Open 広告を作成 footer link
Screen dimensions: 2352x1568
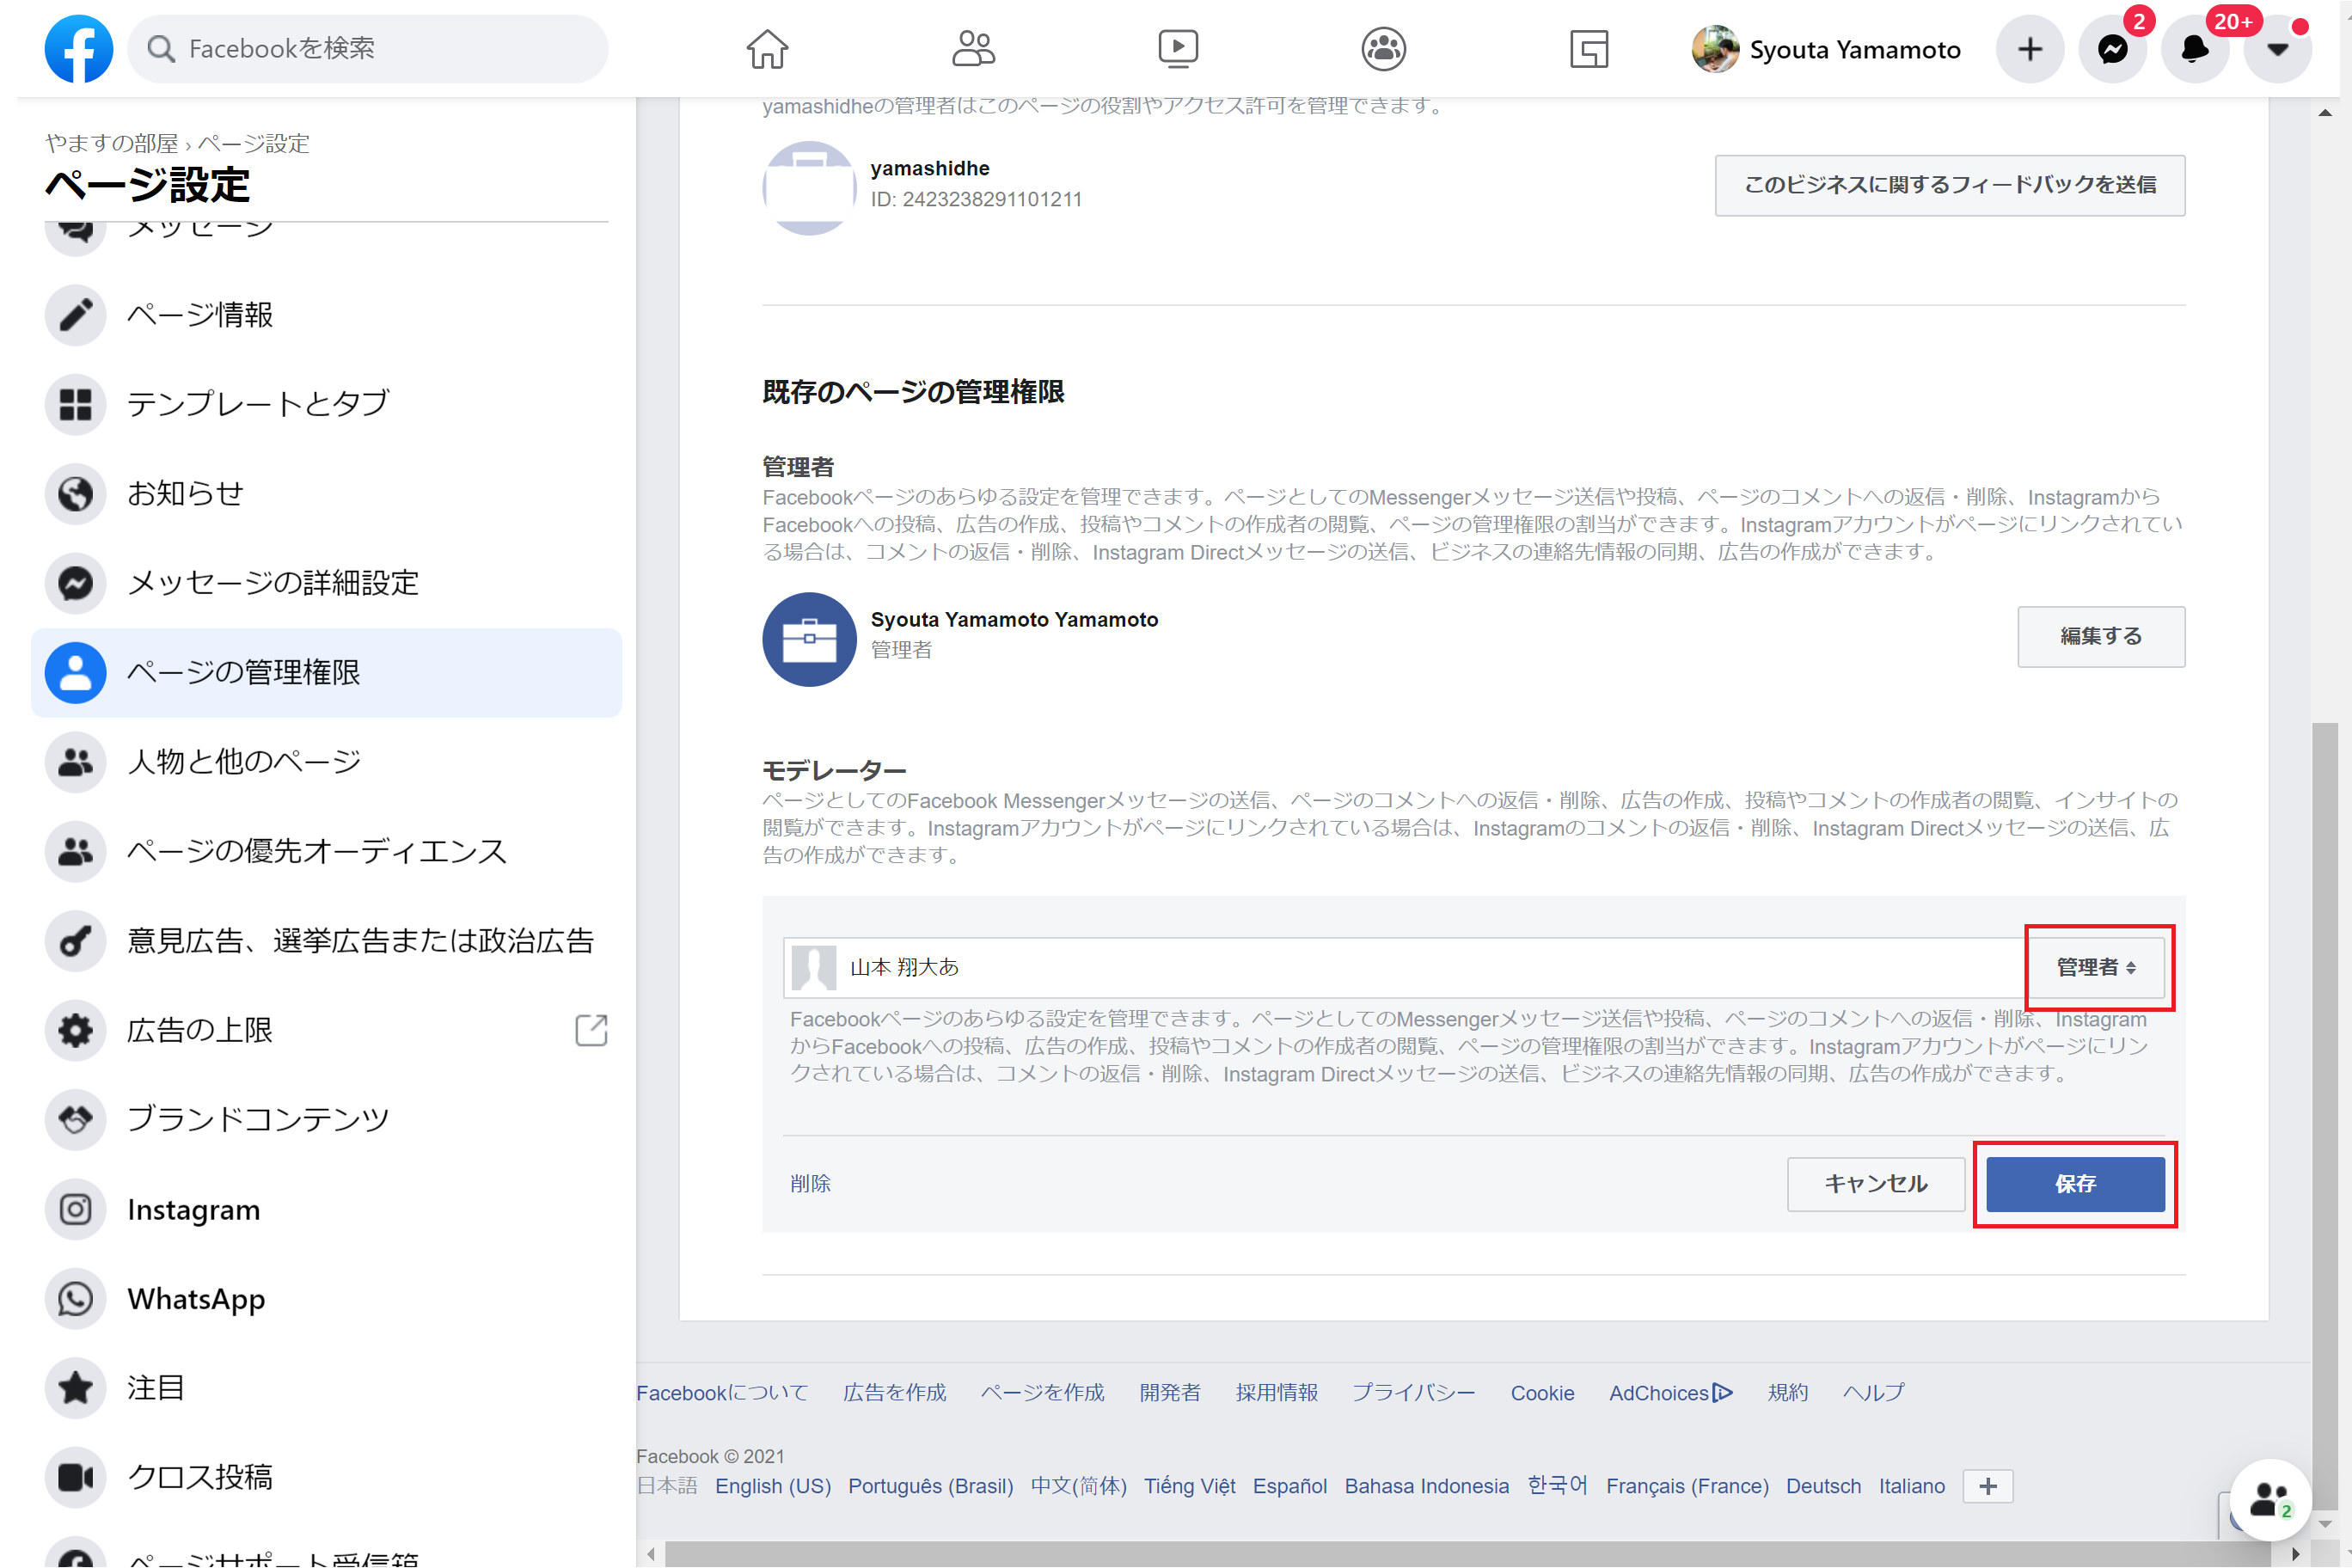click(x=894, y=1393)
